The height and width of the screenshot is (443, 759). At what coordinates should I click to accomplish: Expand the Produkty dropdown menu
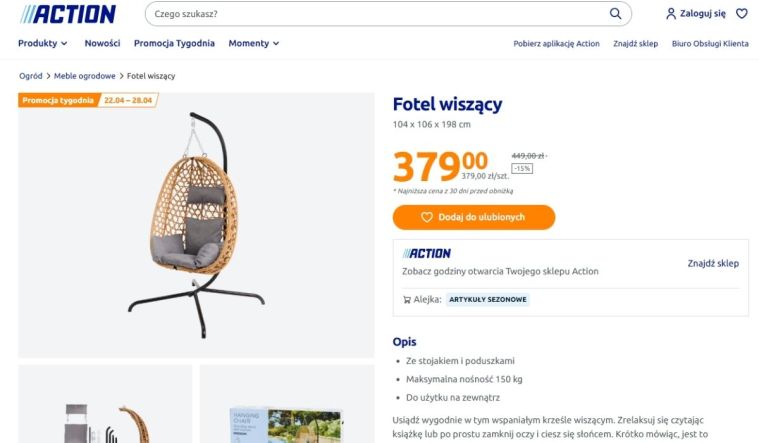(43, 43)
